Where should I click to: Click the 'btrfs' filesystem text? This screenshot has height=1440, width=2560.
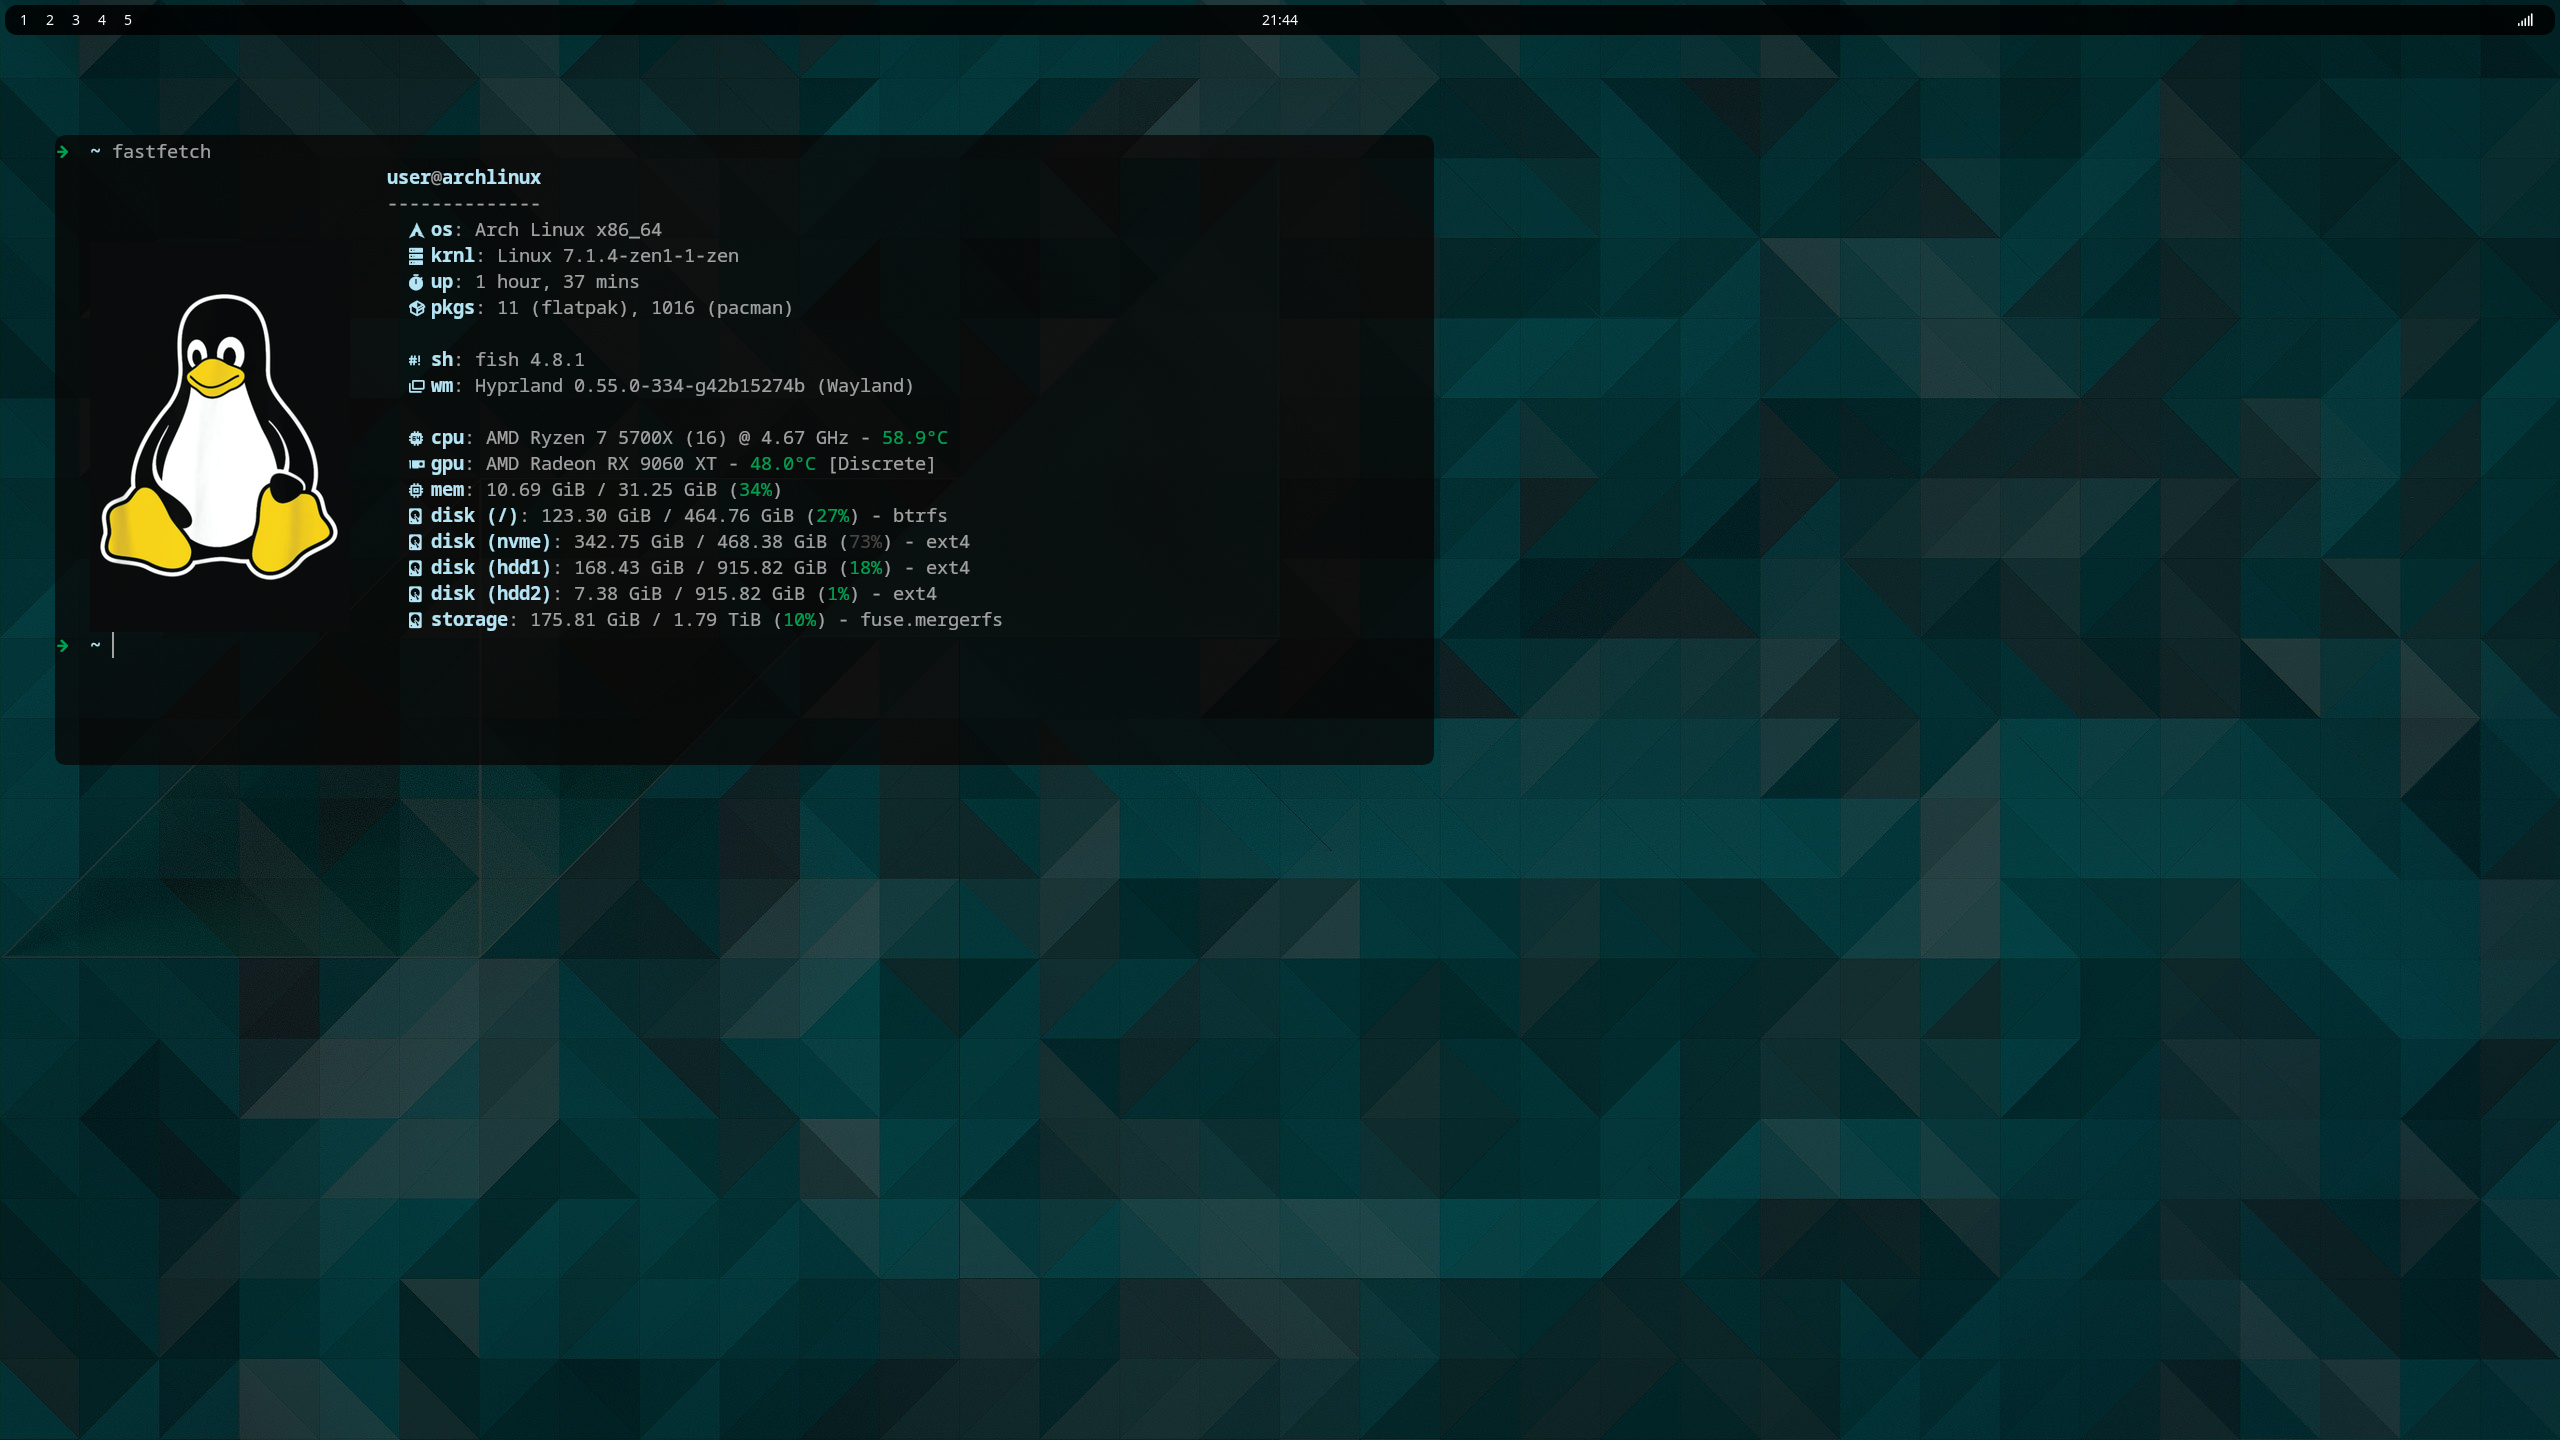[920, 516]
